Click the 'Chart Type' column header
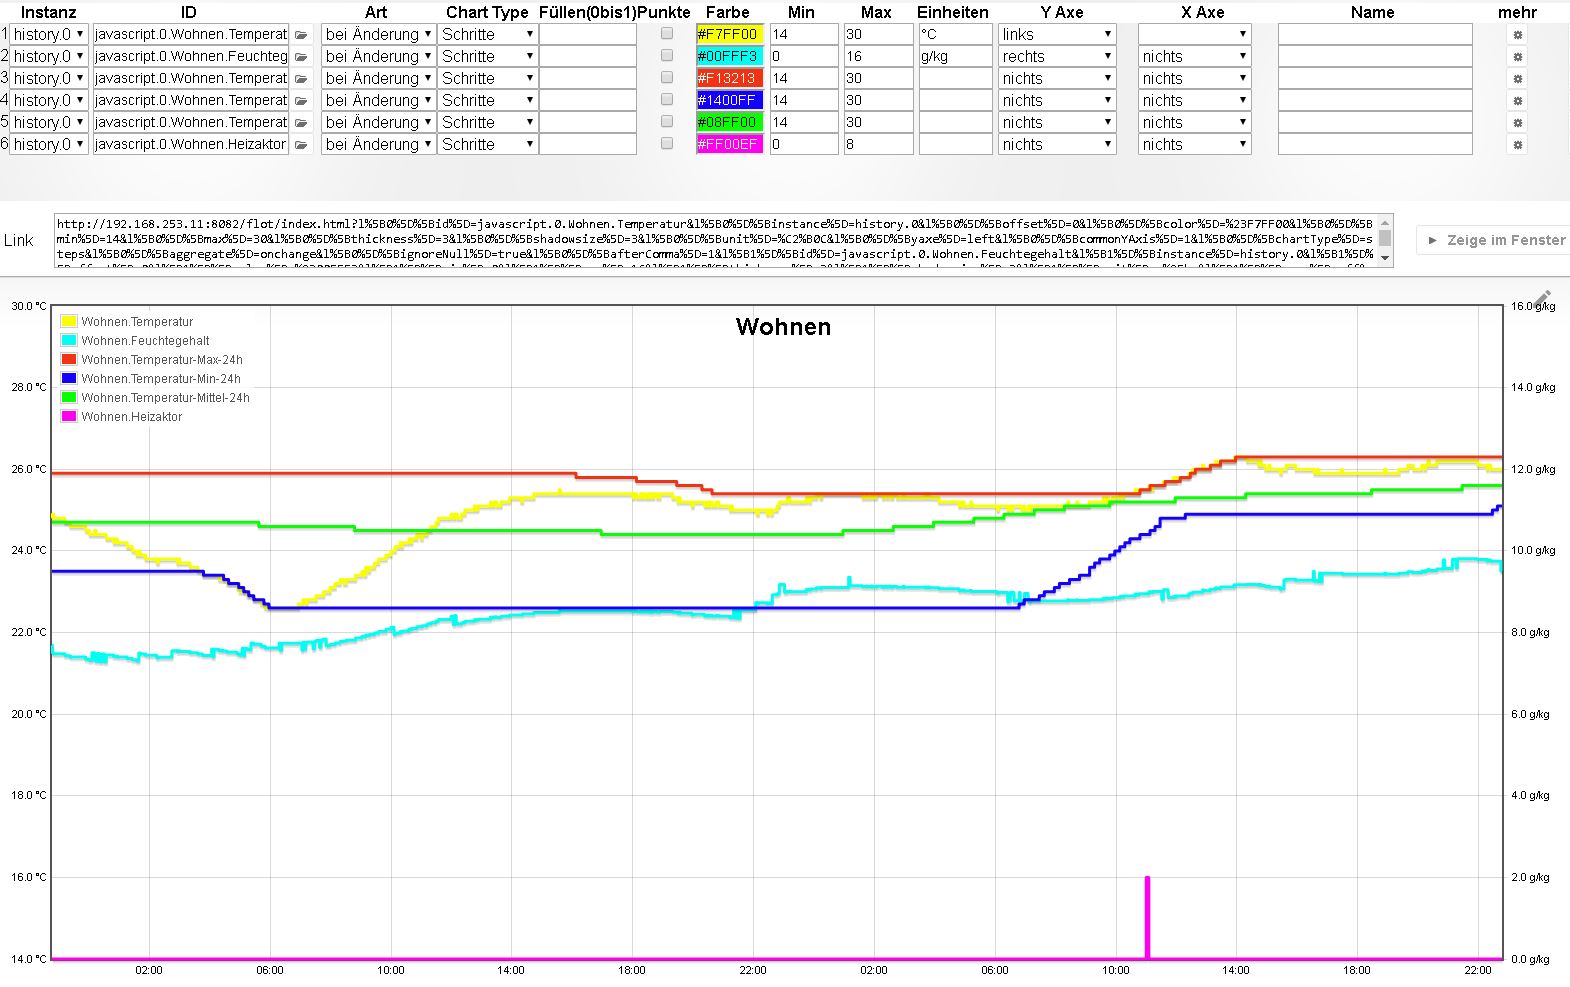This screenshot has height=987, width=1570. [x=487, y=12]
